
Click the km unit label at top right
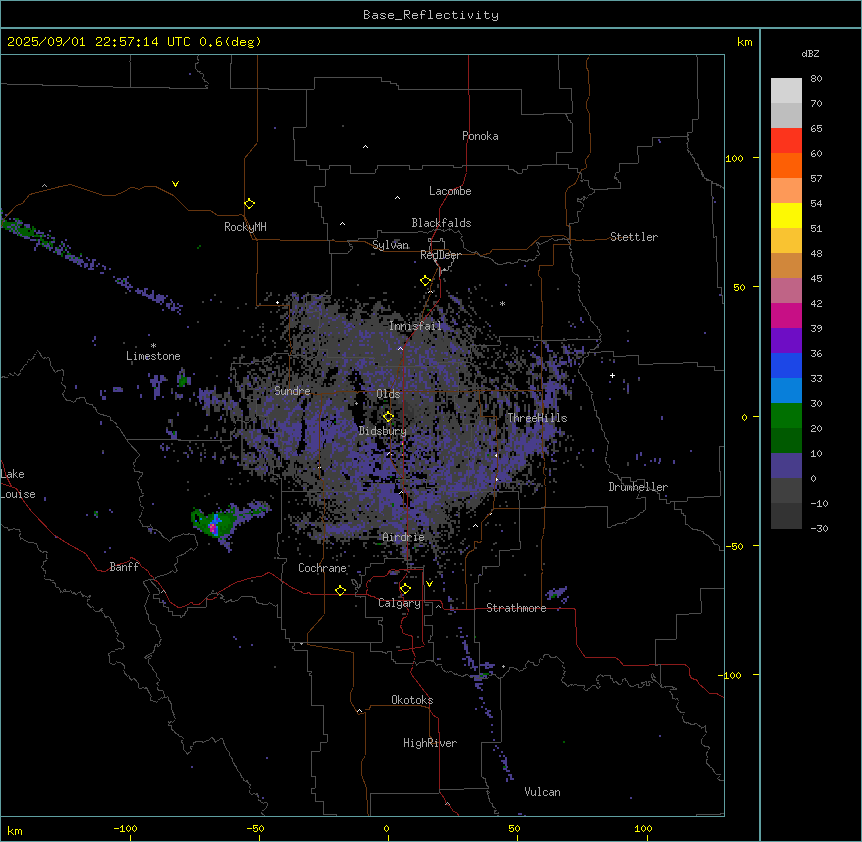[745, 42]
